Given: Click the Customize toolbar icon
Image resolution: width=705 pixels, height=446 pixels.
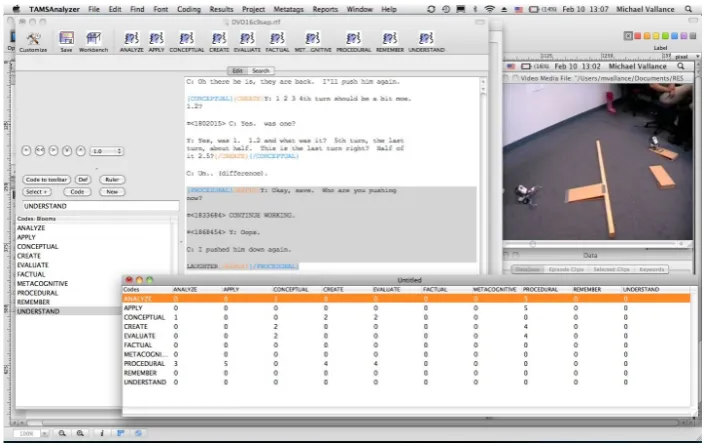Looking at the screenshot, I should point(33,42).
